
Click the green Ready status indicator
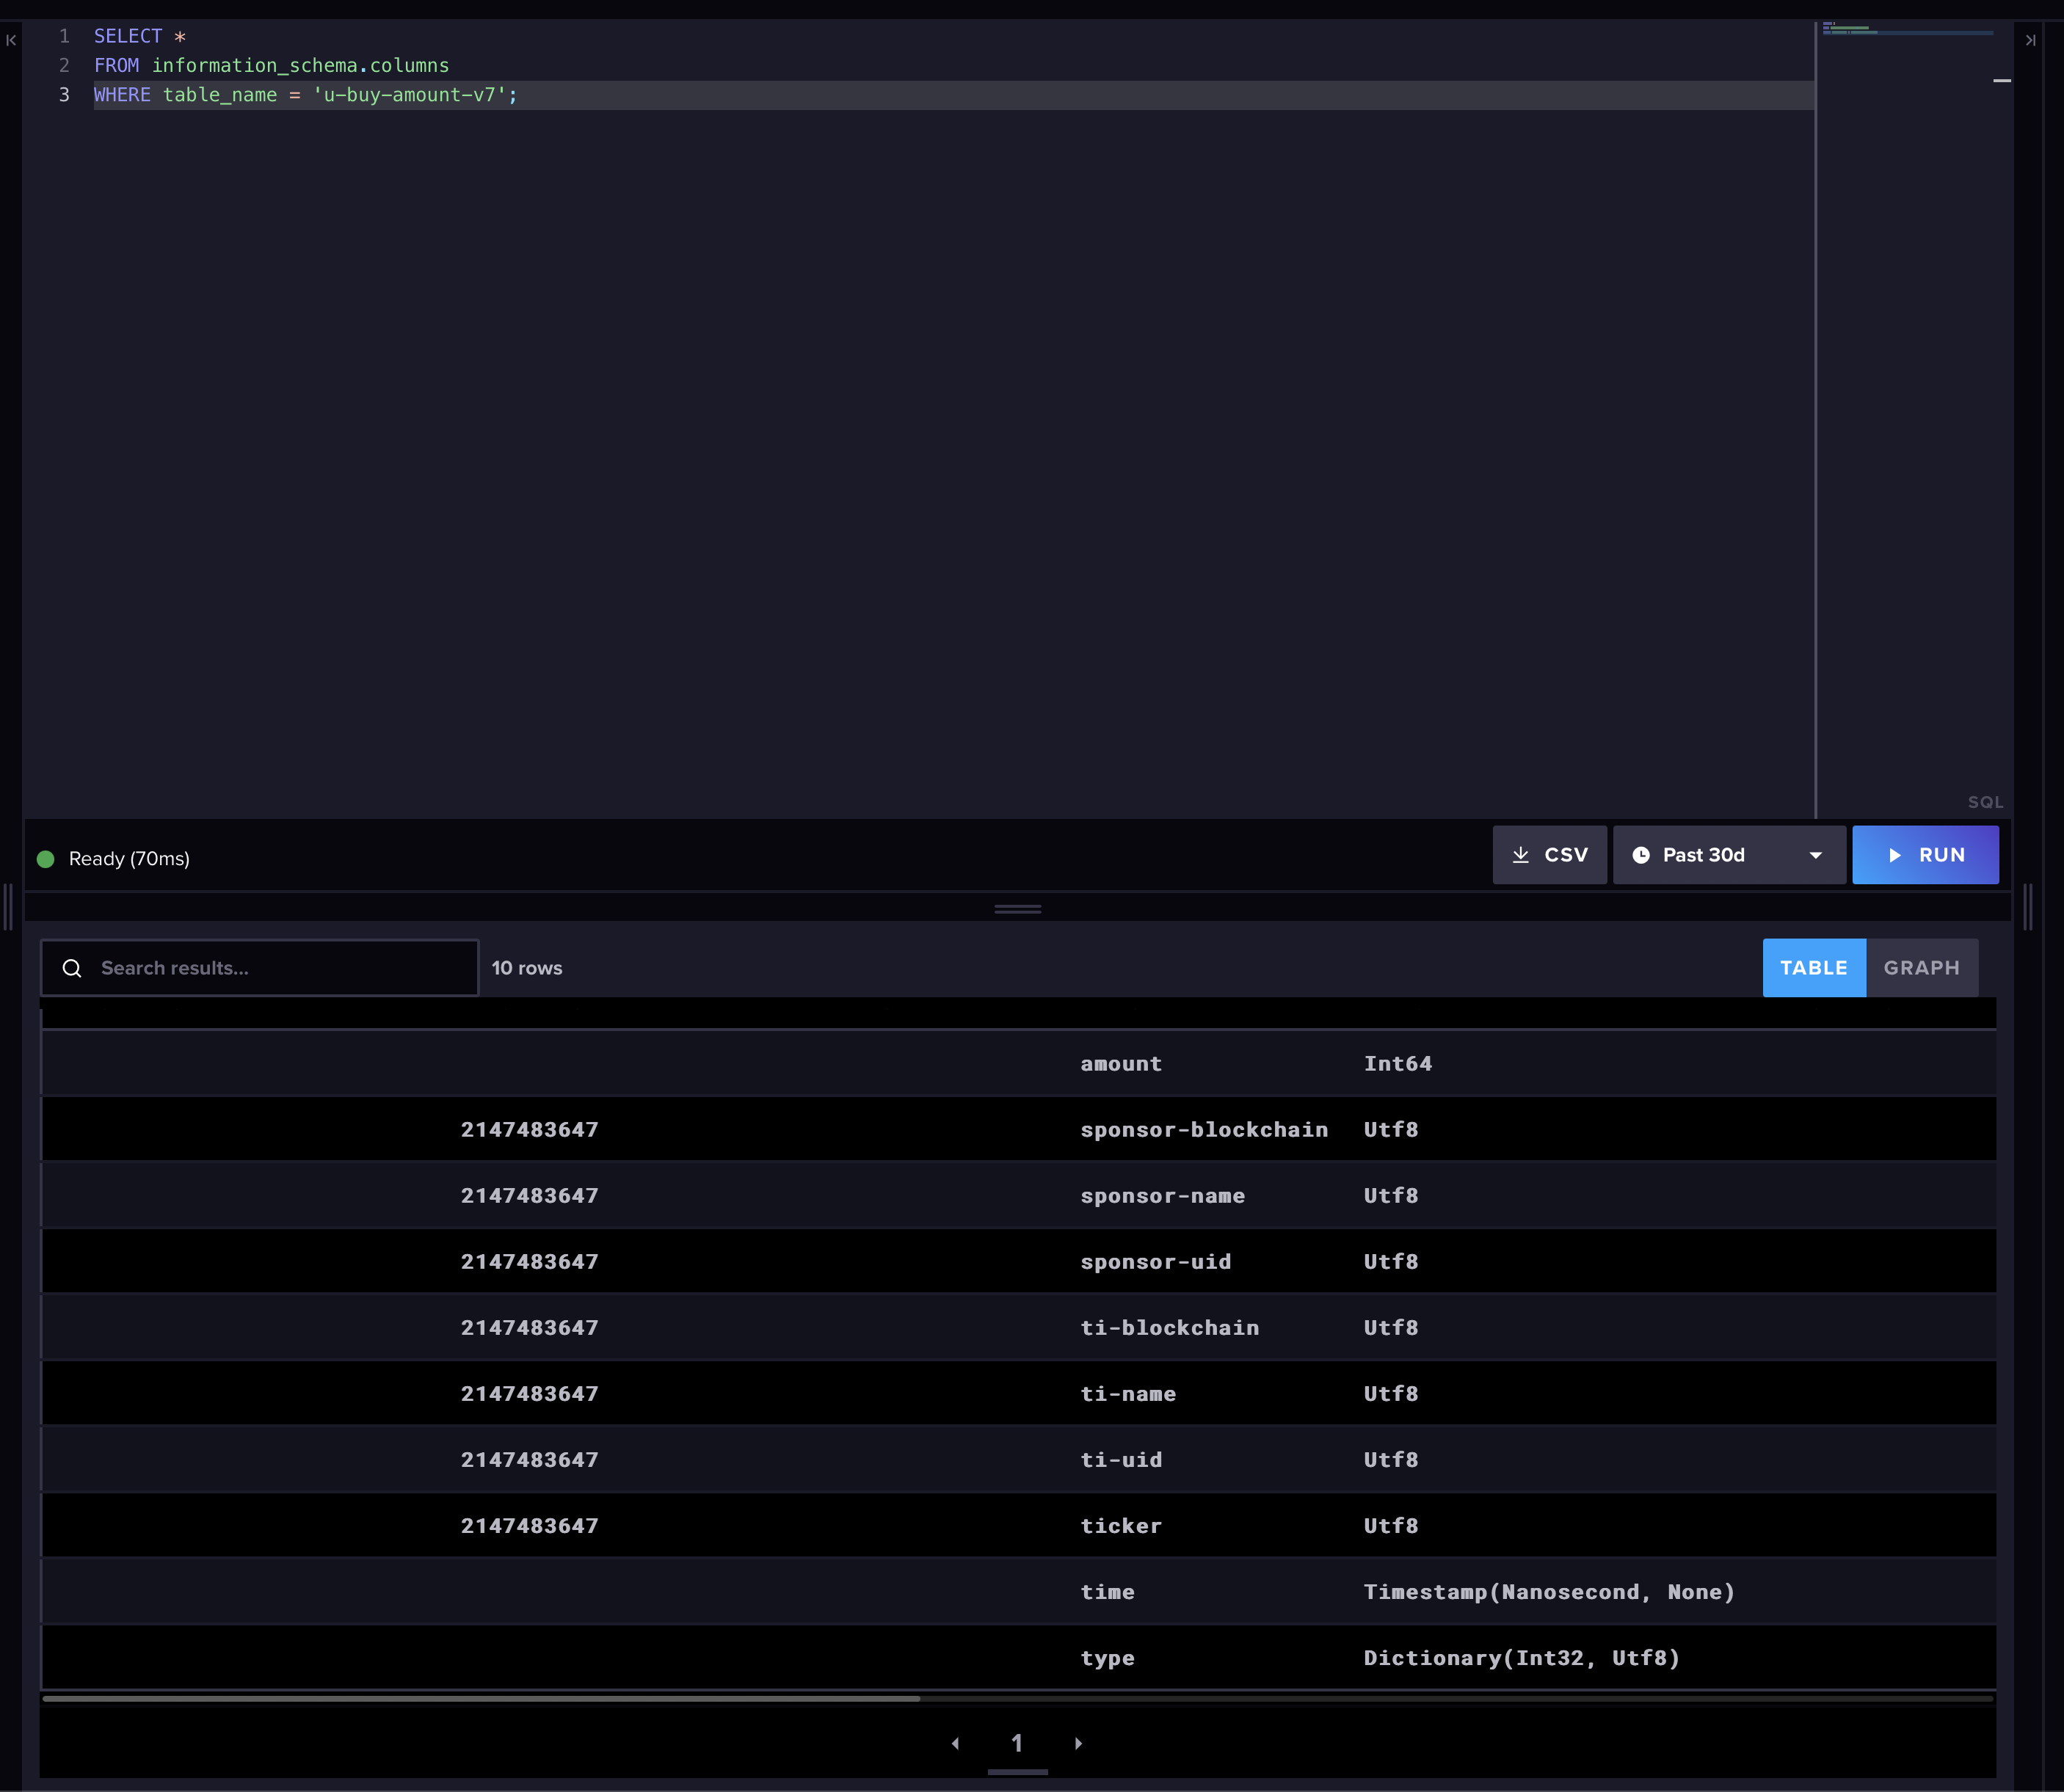pyautogui.click(x=45, y=859)
